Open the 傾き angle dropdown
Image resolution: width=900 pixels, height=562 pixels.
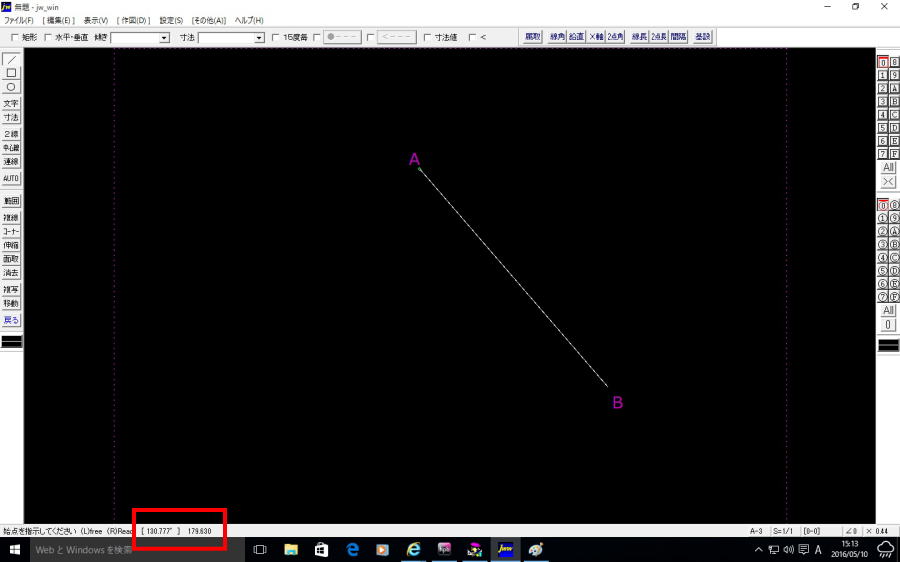click(165, 38)
